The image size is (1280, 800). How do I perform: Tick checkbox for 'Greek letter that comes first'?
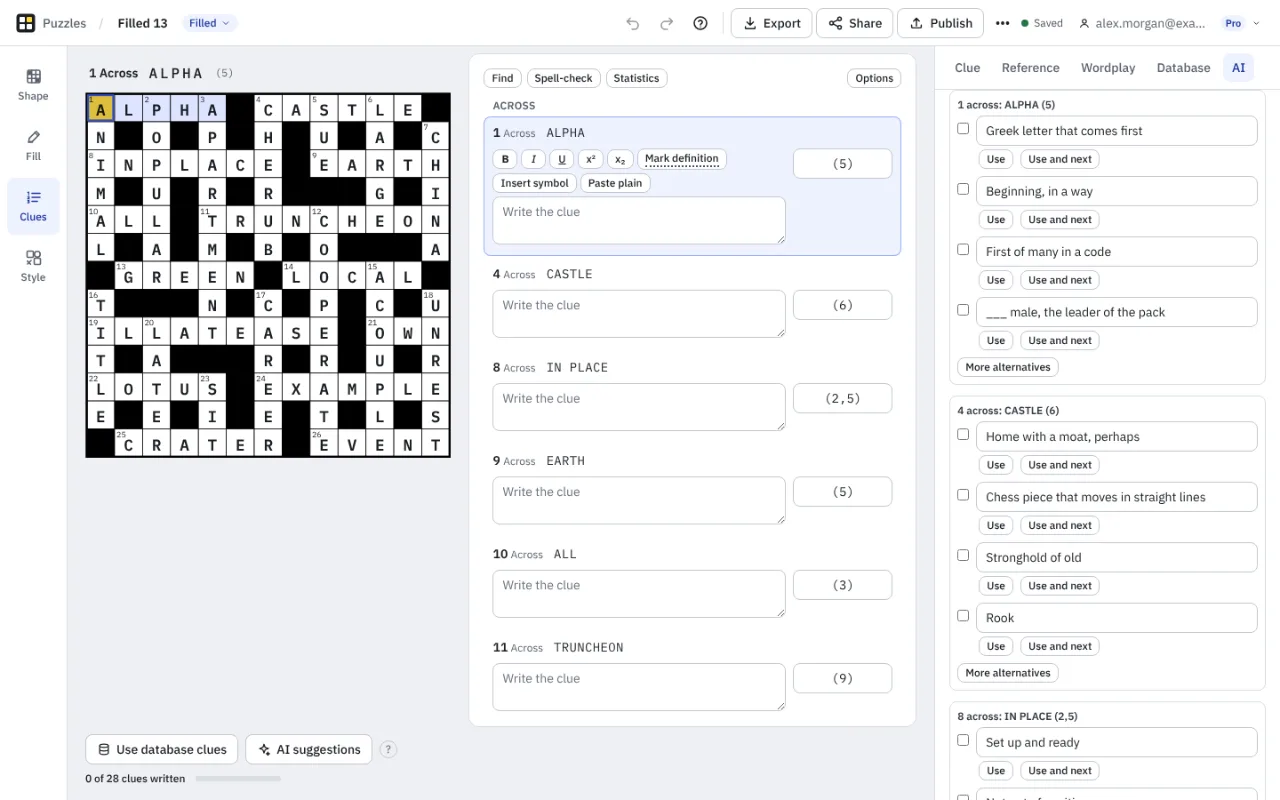click(963, 129)
